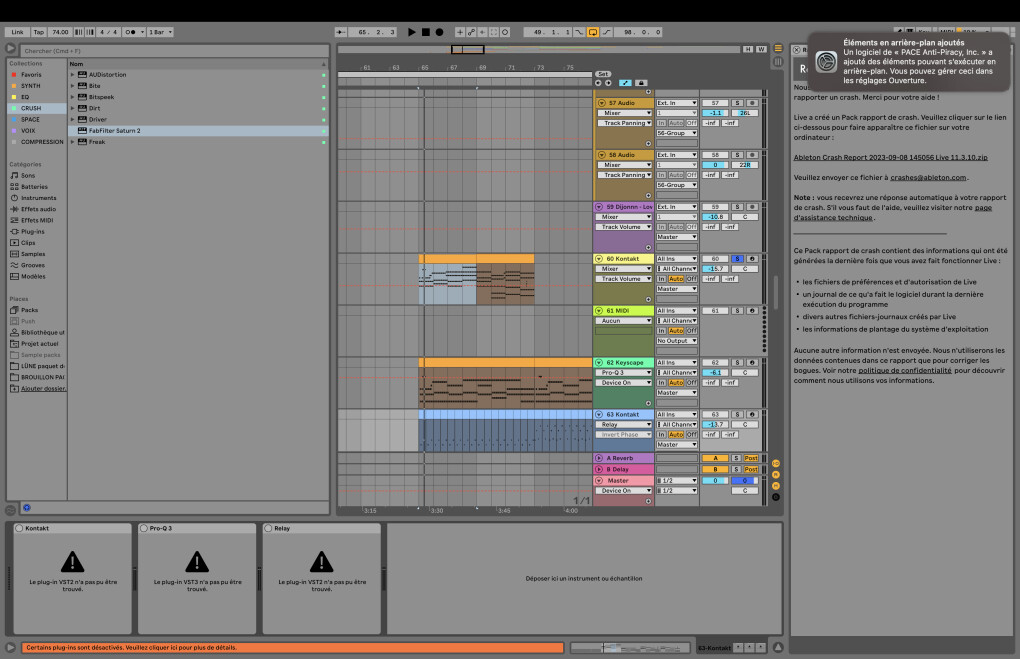Click the Stop button in transport
The width and height of the screenshot is (1020, 659).
pos(425,32)
